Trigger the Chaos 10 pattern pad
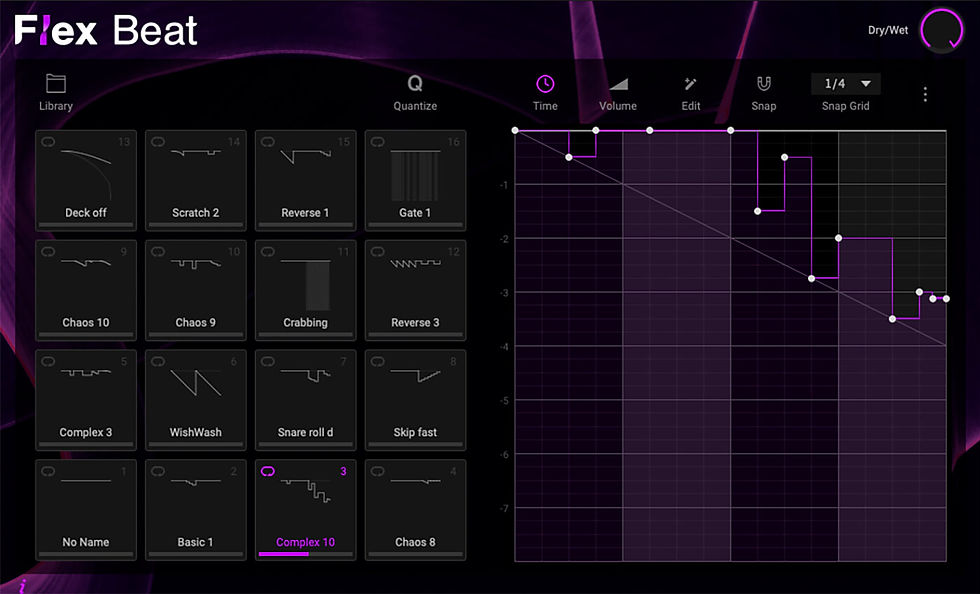Screen dimensions: 980x594 coord(86,291)
